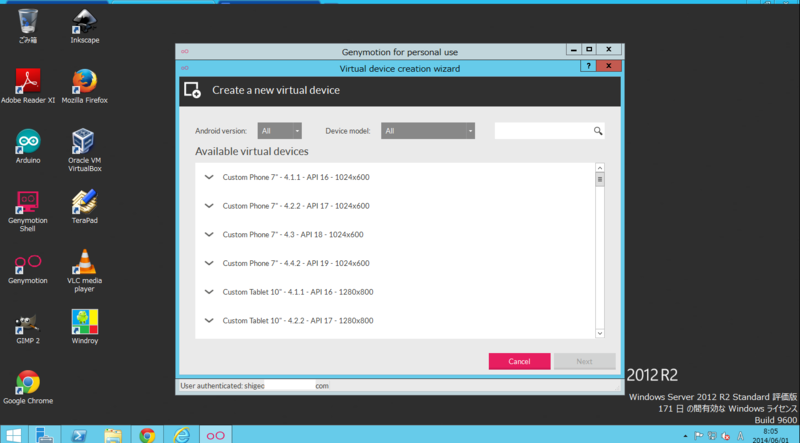Screen dimensions: 800x443
Task: Expand Custom Phone 7" 4.3 API 18 chevron
Action: pos(209,234)
